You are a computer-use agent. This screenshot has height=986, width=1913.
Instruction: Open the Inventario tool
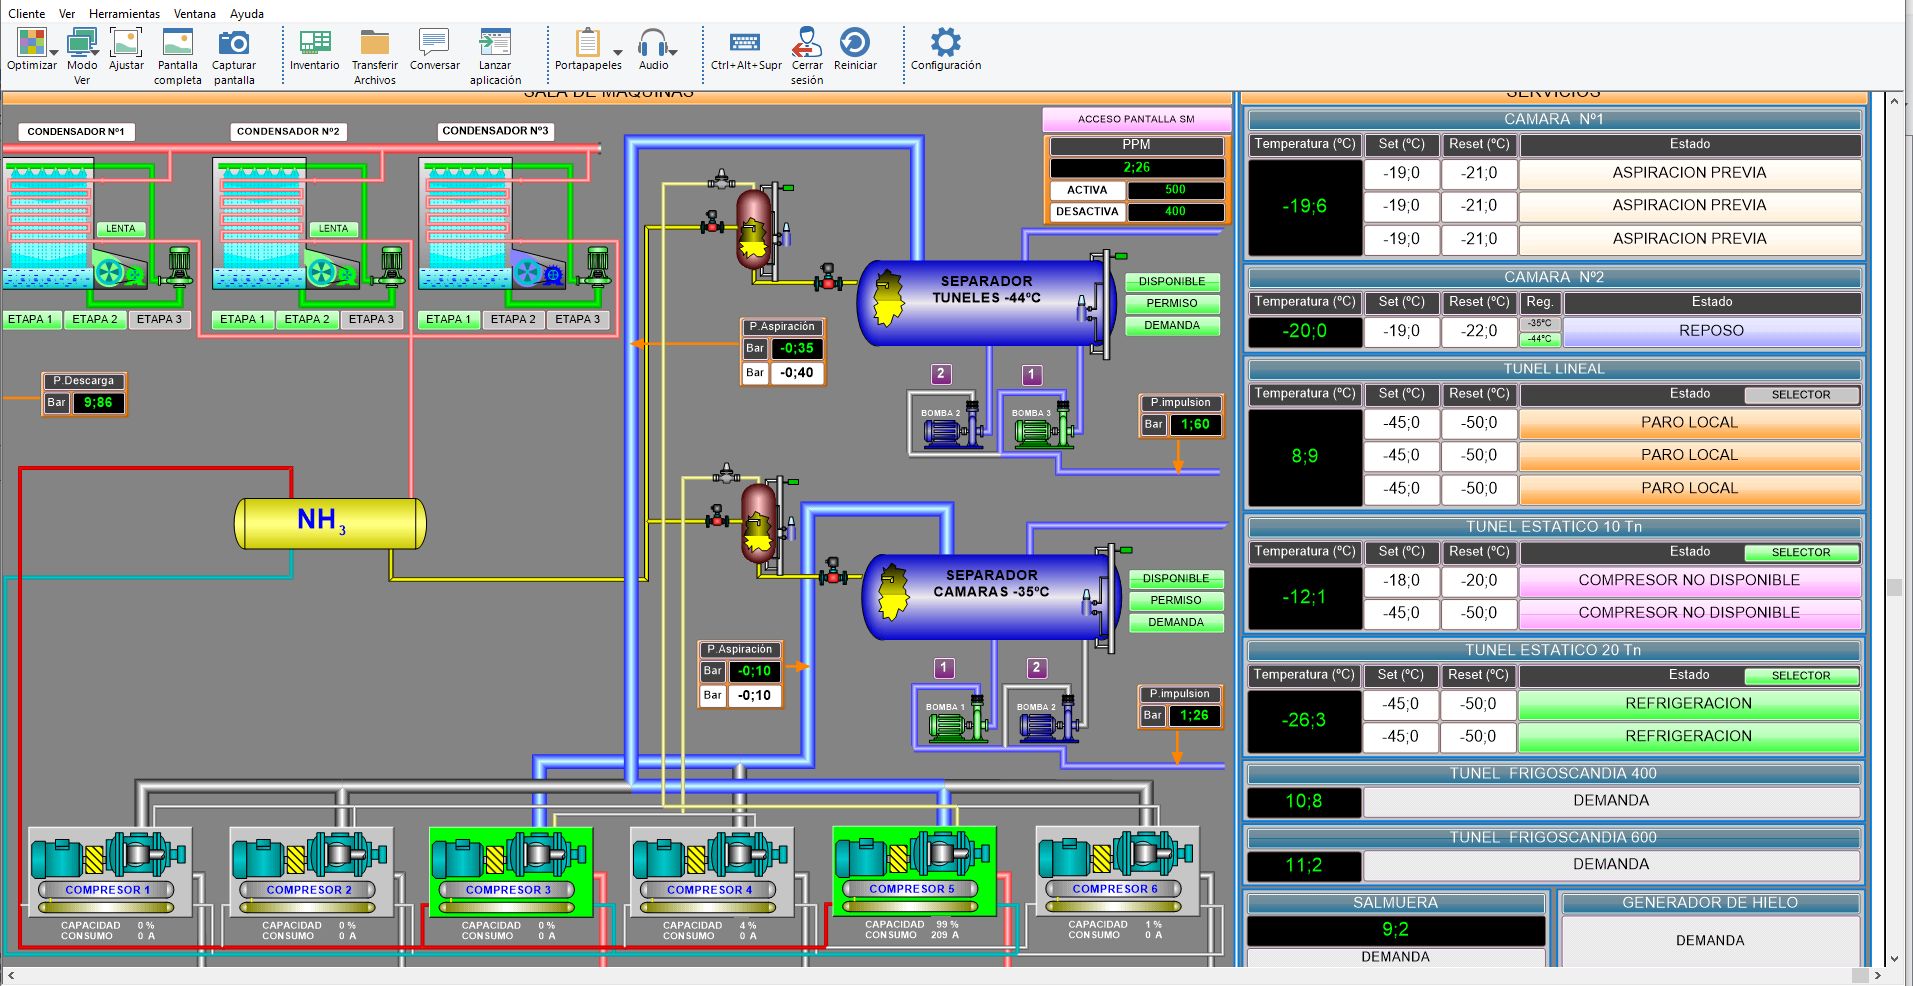tap(314, 43)
